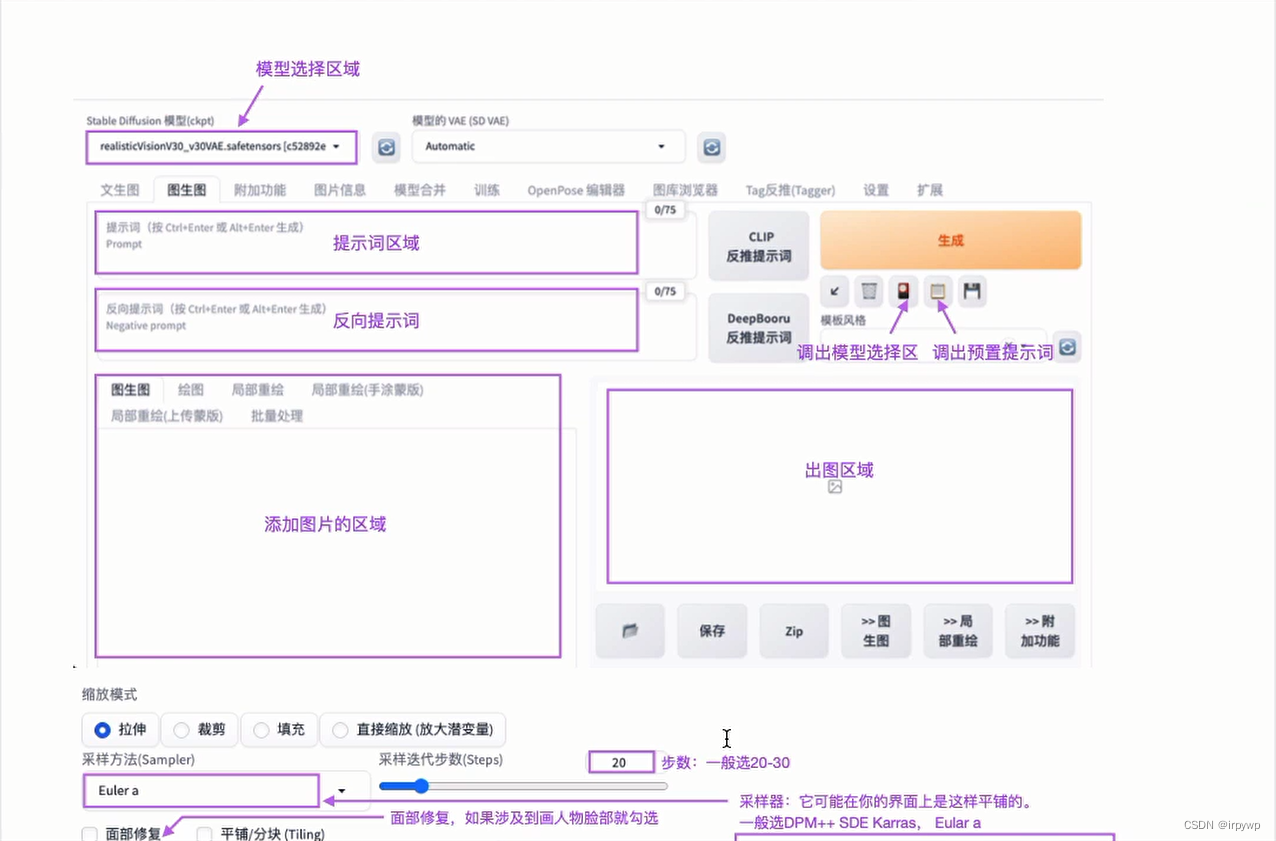
Task: Select the 局部重绘(手涂蒙版) sub-tab
Action: point(367,390)
